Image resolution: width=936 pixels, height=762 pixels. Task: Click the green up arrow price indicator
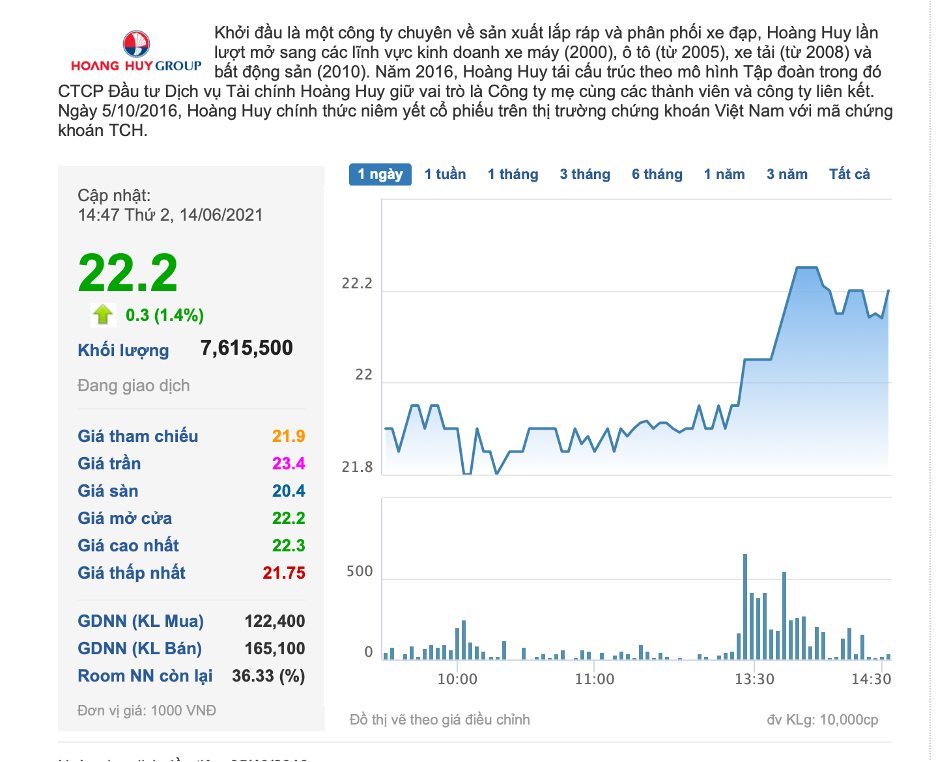103,315
